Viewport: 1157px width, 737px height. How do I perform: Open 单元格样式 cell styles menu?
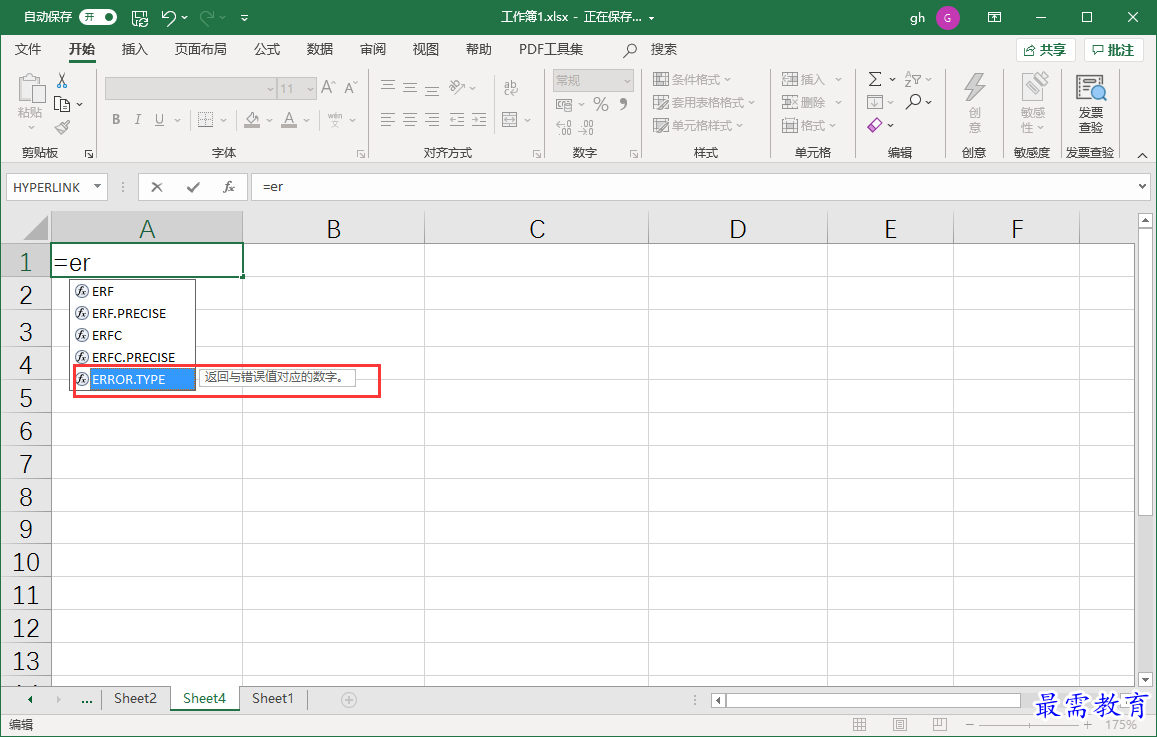[698, 125]
